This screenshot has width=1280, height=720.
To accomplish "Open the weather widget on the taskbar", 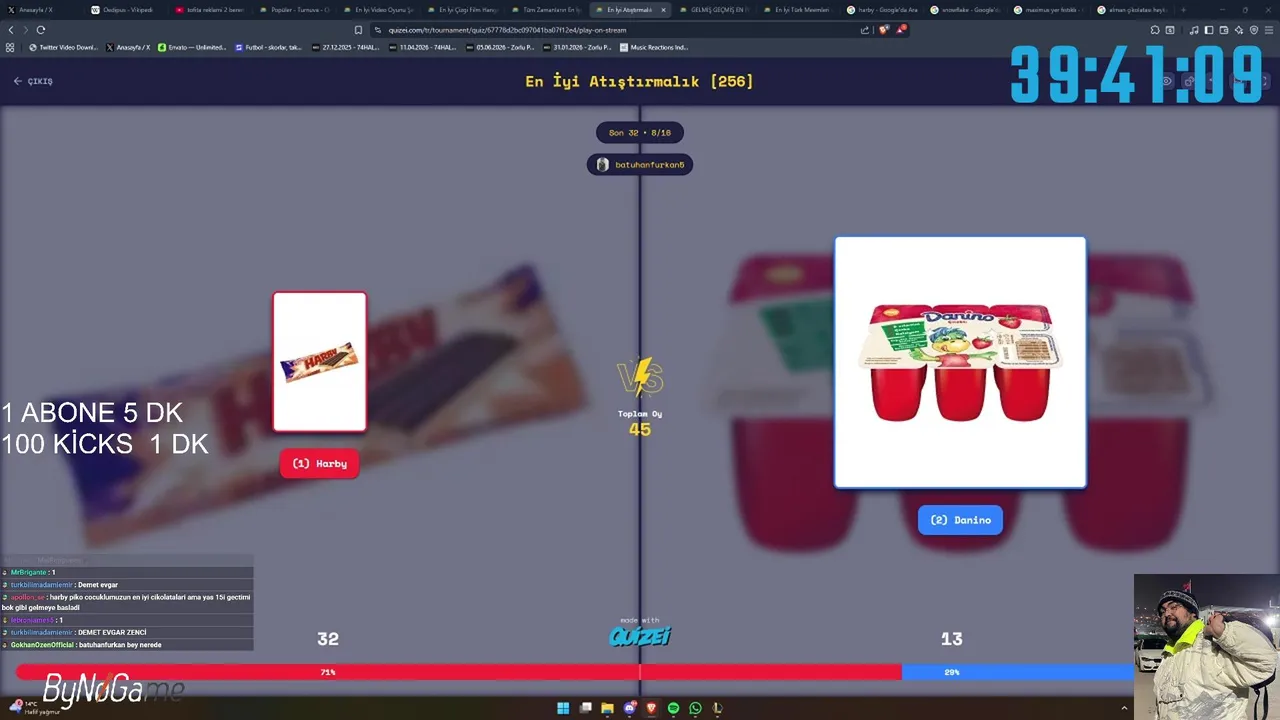I will tap(35, 707).
